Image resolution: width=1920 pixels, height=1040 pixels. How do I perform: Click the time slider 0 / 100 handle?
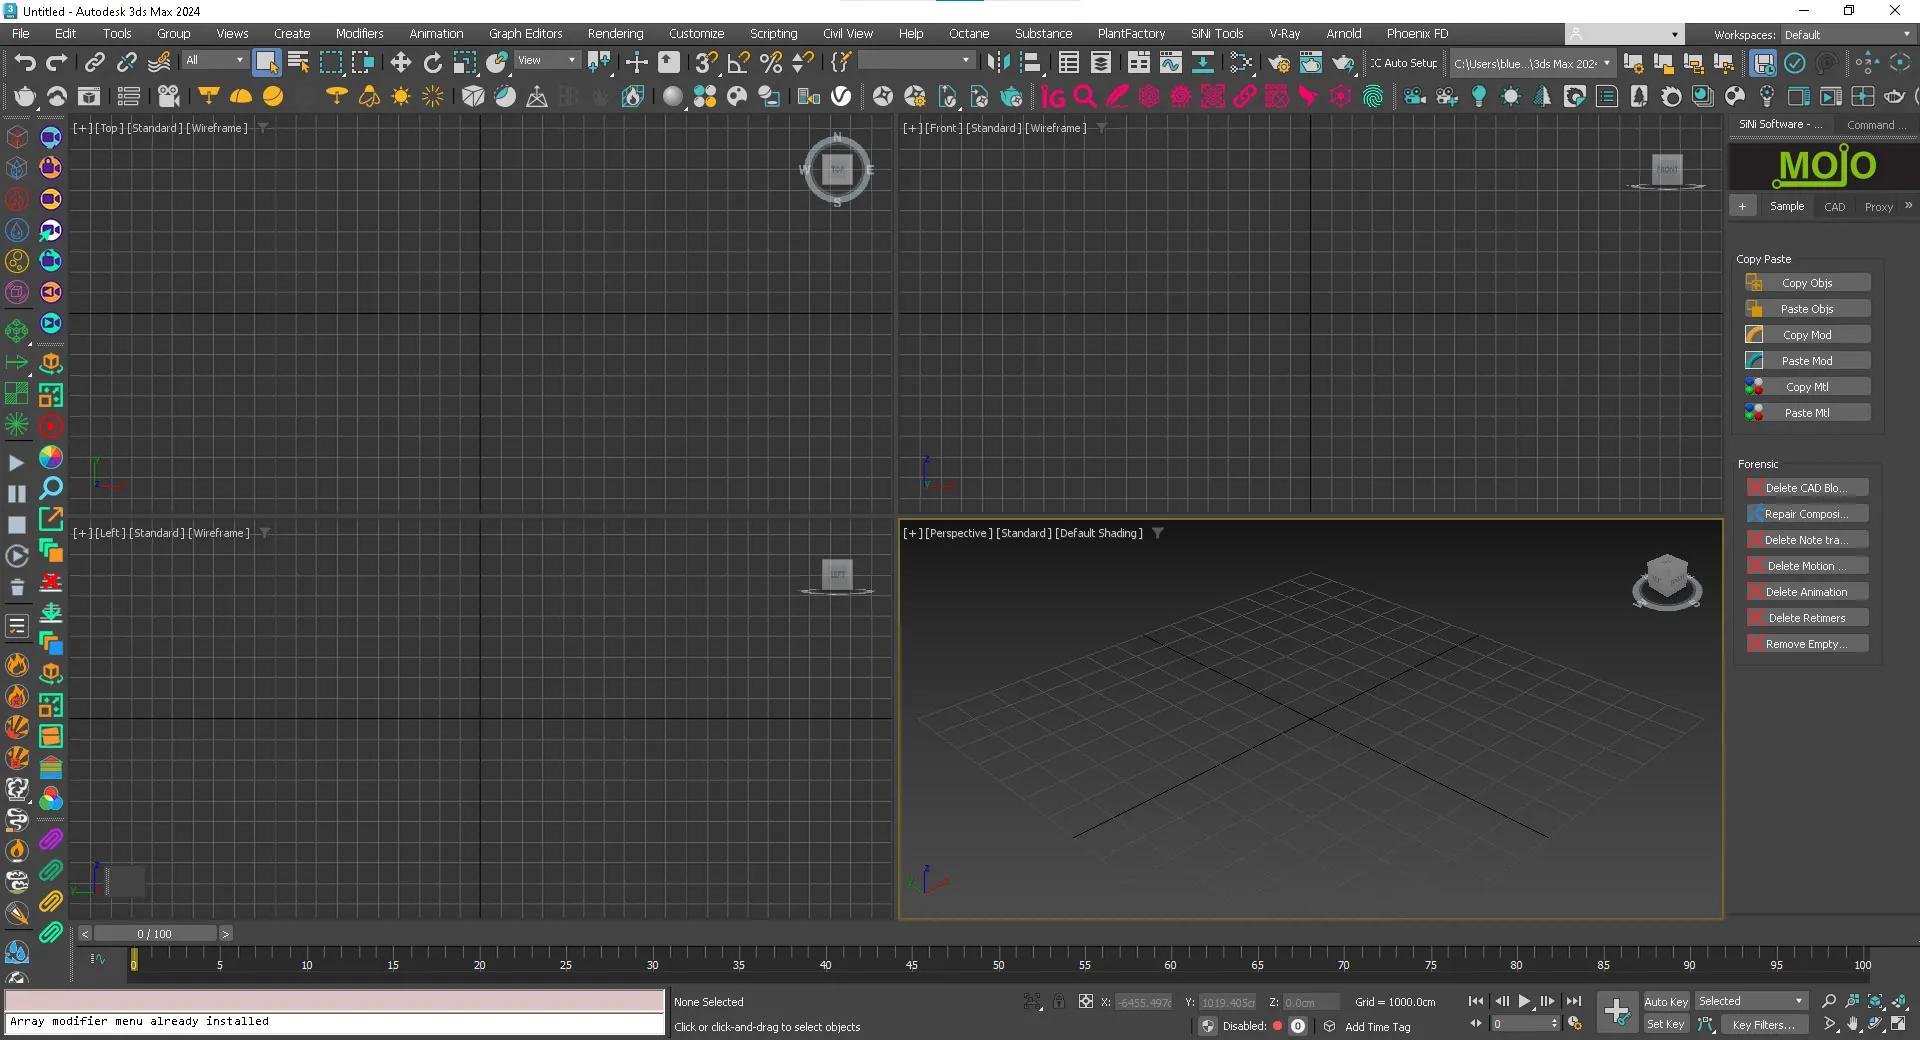click(155, 934)
